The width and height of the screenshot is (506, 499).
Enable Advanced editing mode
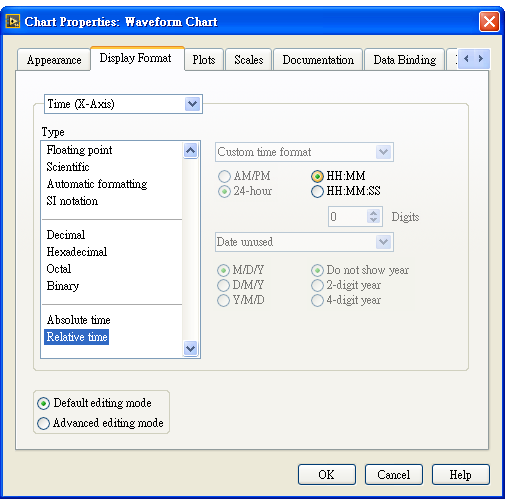(x=44, y=423)
